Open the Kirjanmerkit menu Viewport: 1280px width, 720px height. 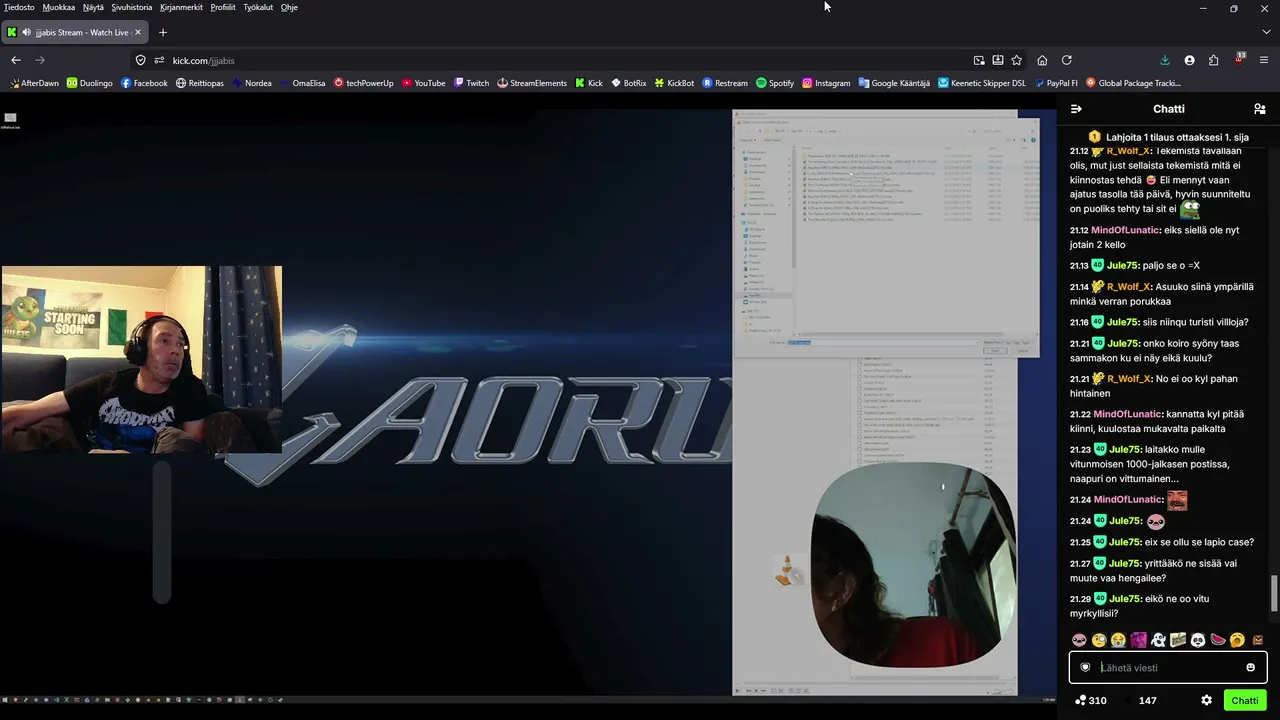click(181, 7)
